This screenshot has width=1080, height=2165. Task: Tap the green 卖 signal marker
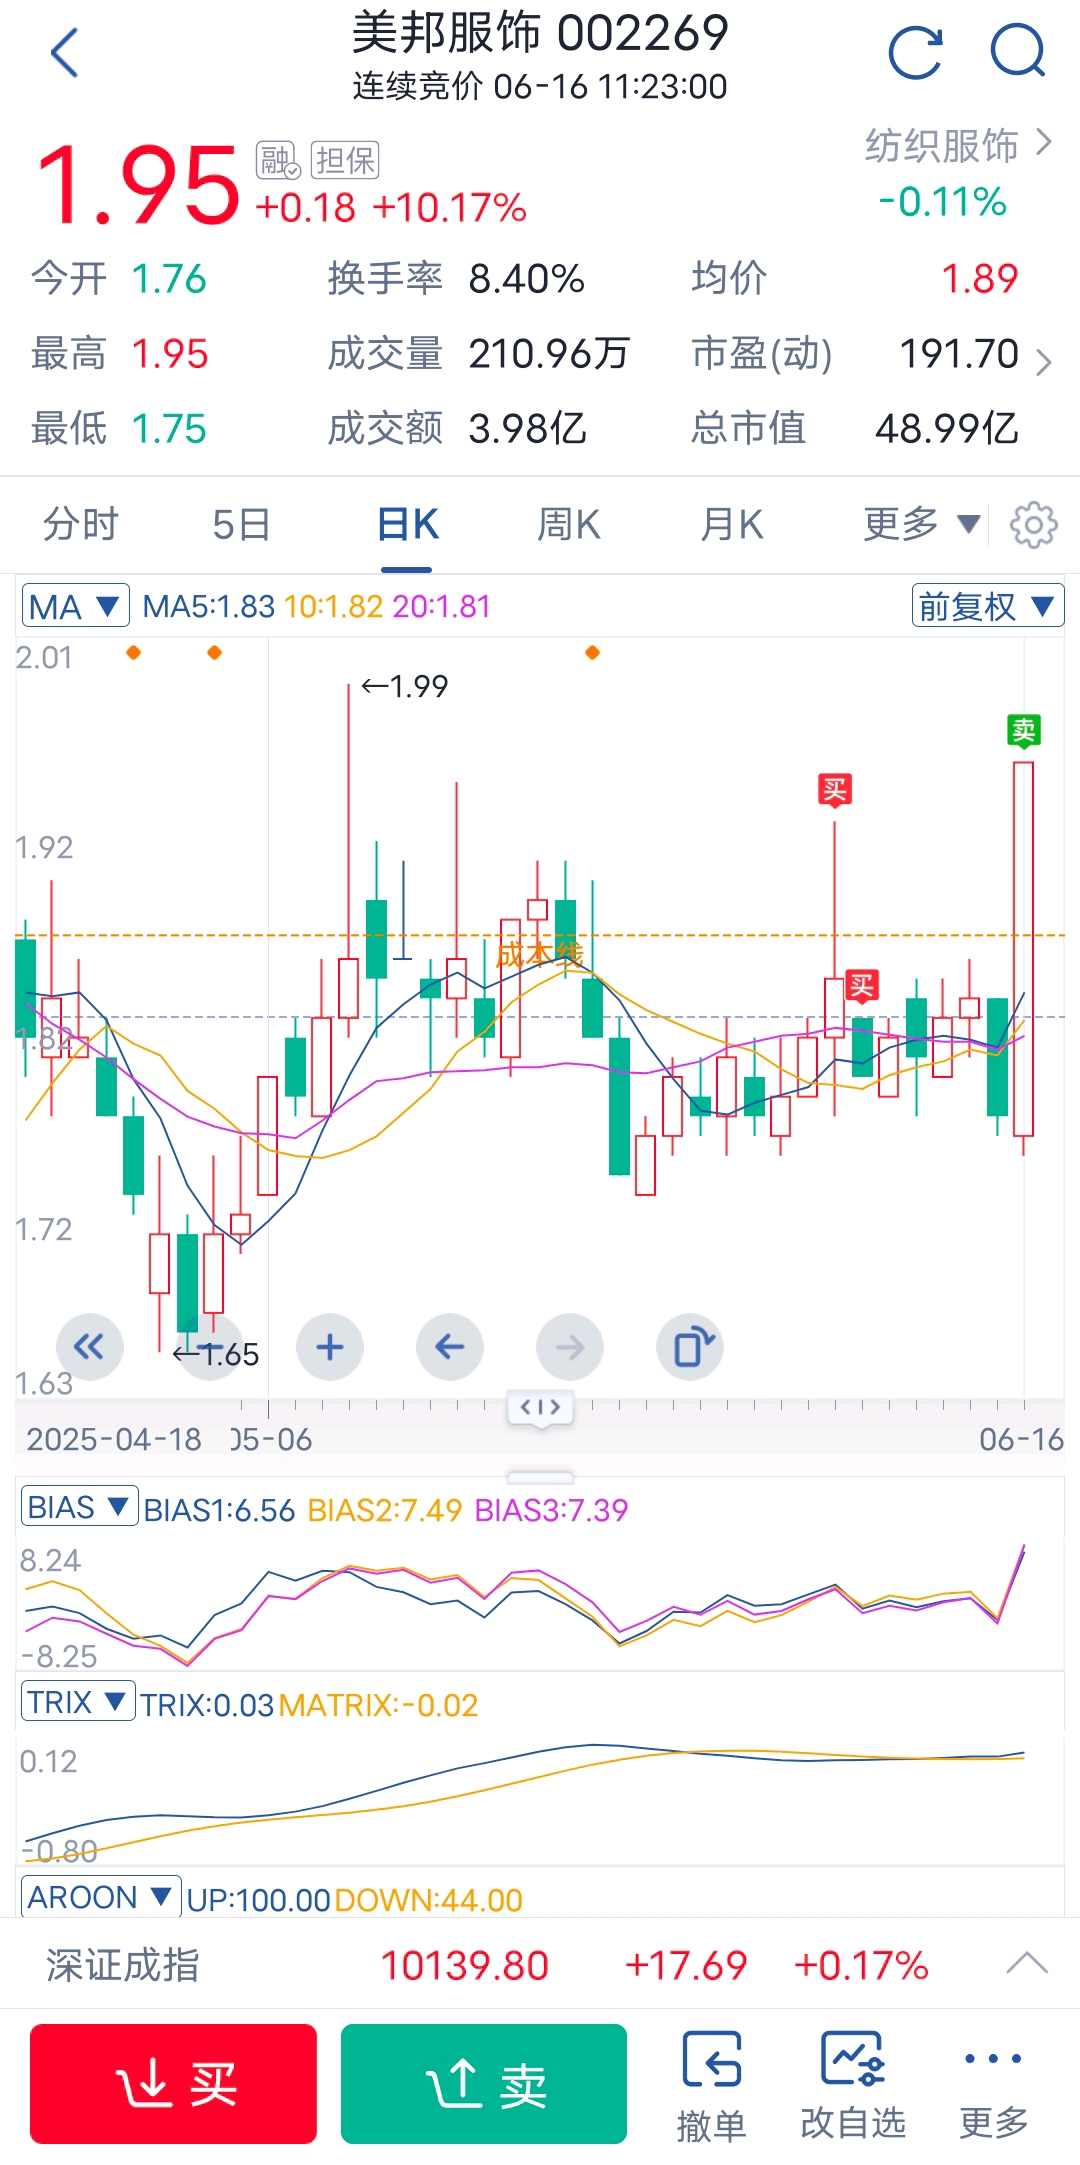[x=1024, y=730]
